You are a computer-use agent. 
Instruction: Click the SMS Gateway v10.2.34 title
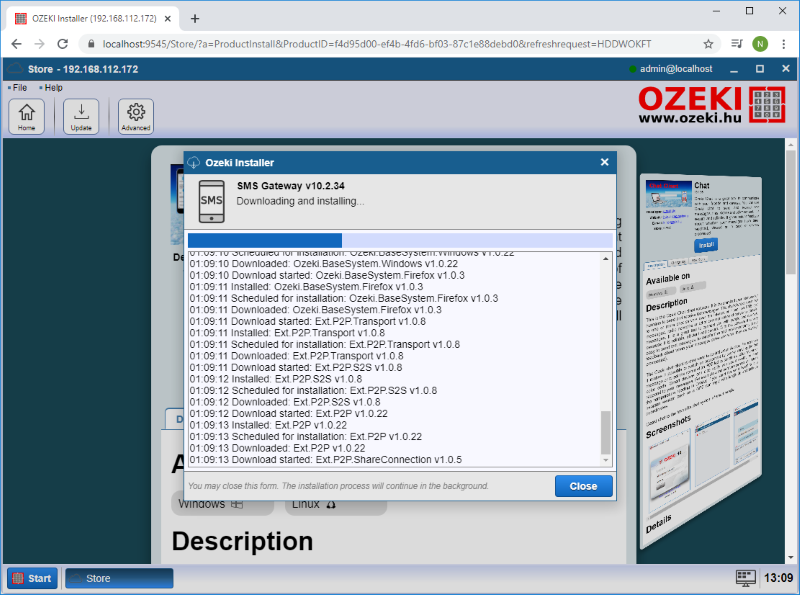tap(290, 186)
